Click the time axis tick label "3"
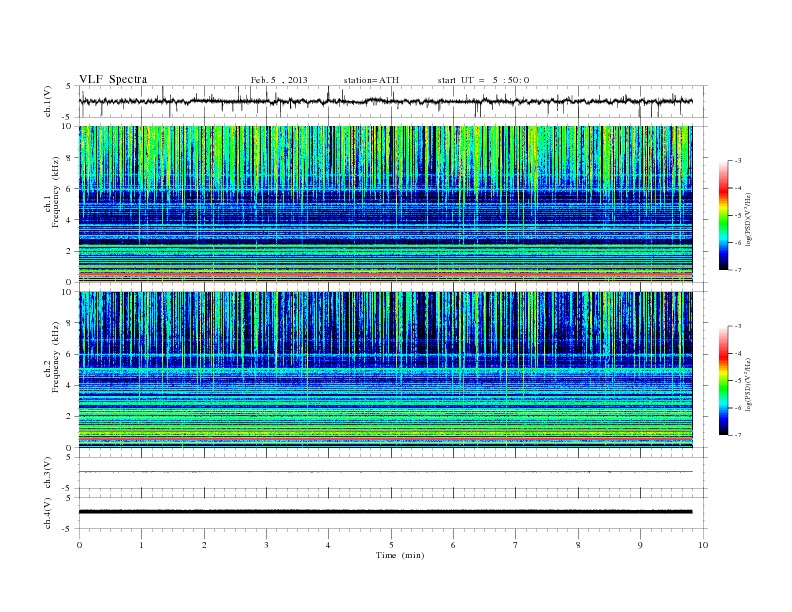This screenshot has height=612, width=792. pos(266,545)
